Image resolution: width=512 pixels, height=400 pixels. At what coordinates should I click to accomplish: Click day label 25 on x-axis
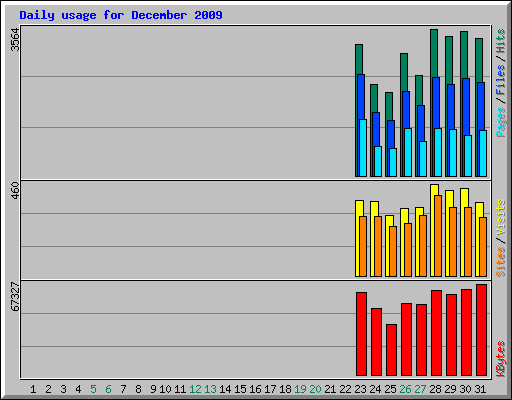(390, 389)
